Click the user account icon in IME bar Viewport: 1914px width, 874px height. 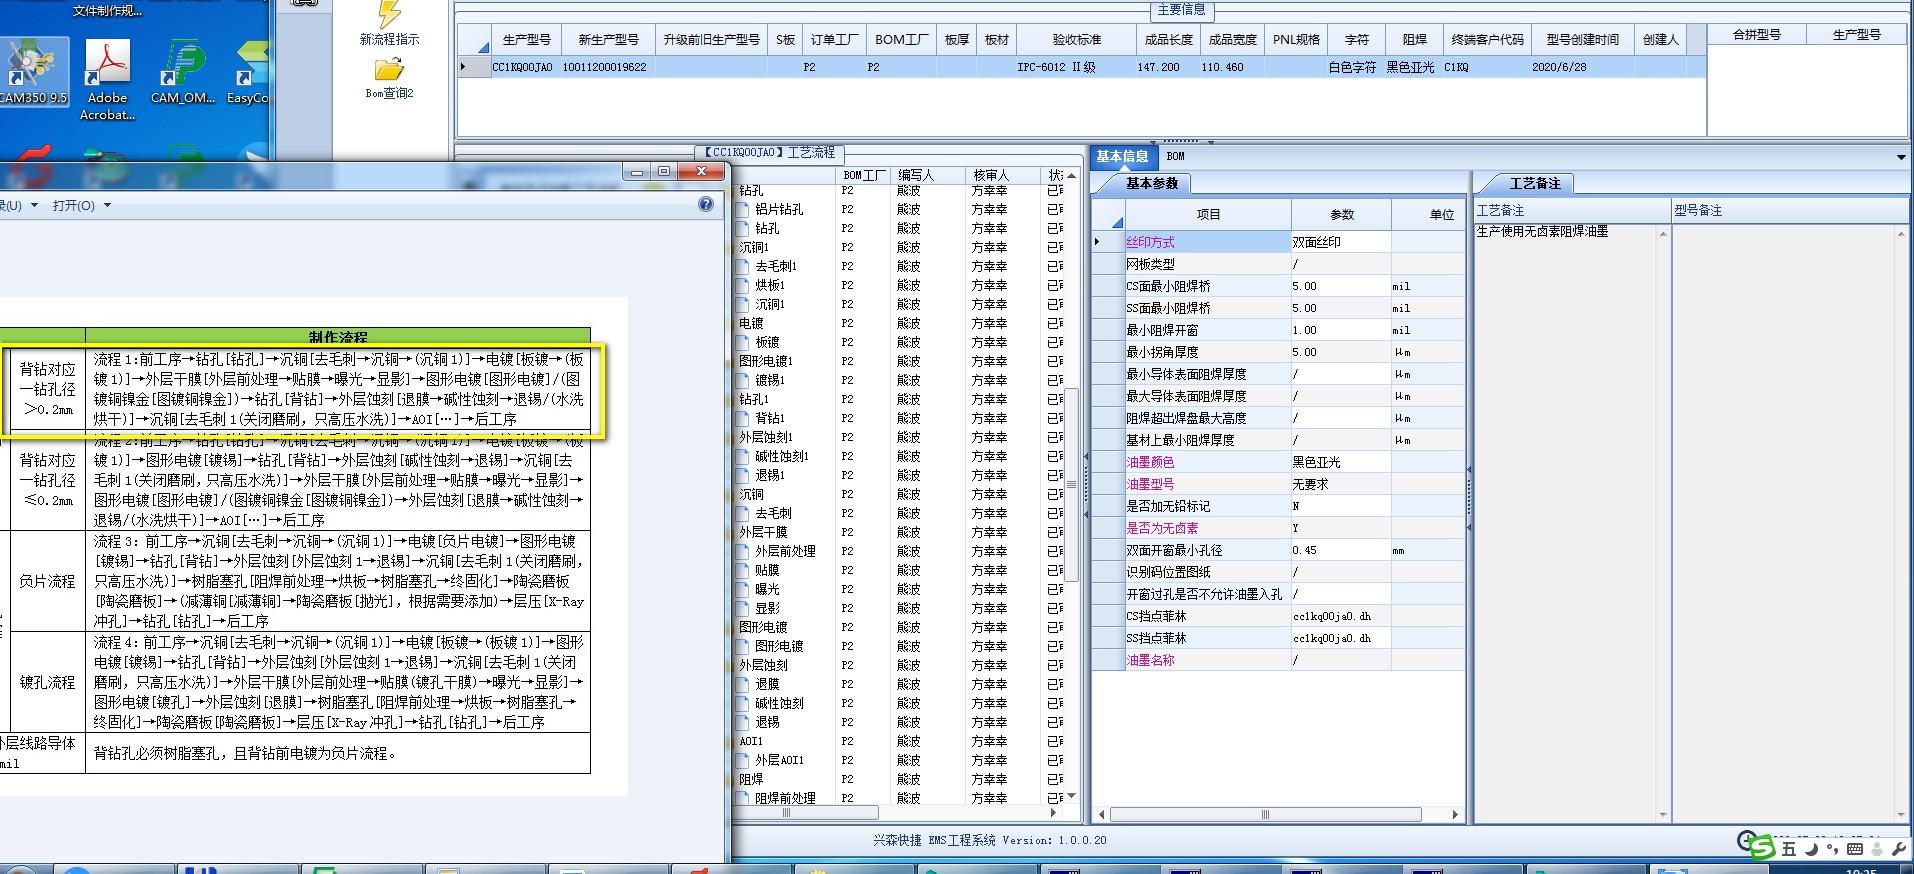tap(1877, 849)
